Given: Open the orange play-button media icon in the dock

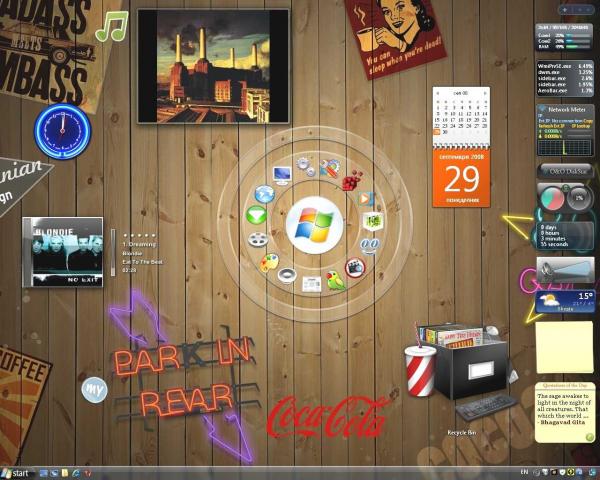Looking at the screenshot, I should [x=365, y=199].
